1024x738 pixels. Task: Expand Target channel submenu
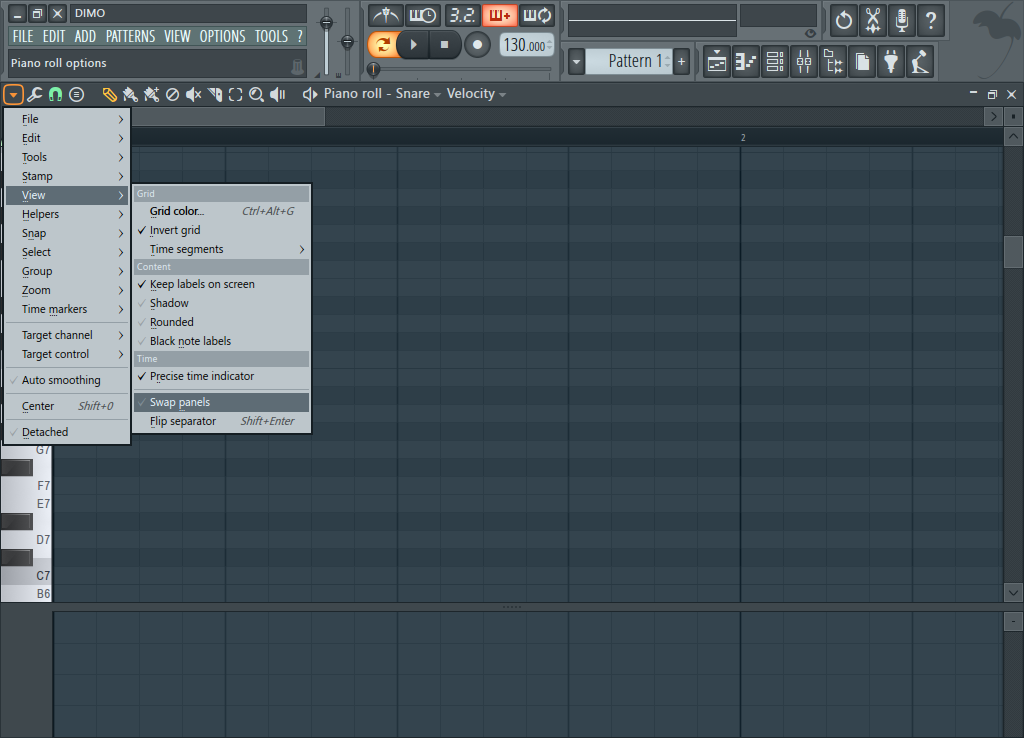point(67,335)
